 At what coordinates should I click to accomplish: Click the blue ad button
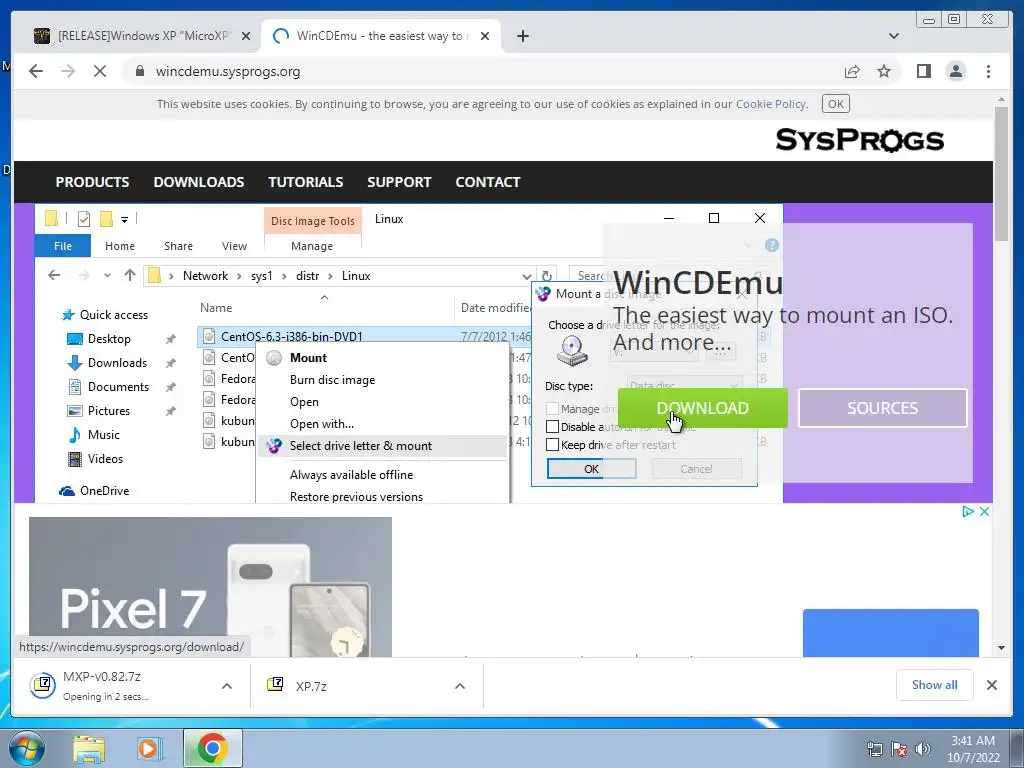coord(890,633)
